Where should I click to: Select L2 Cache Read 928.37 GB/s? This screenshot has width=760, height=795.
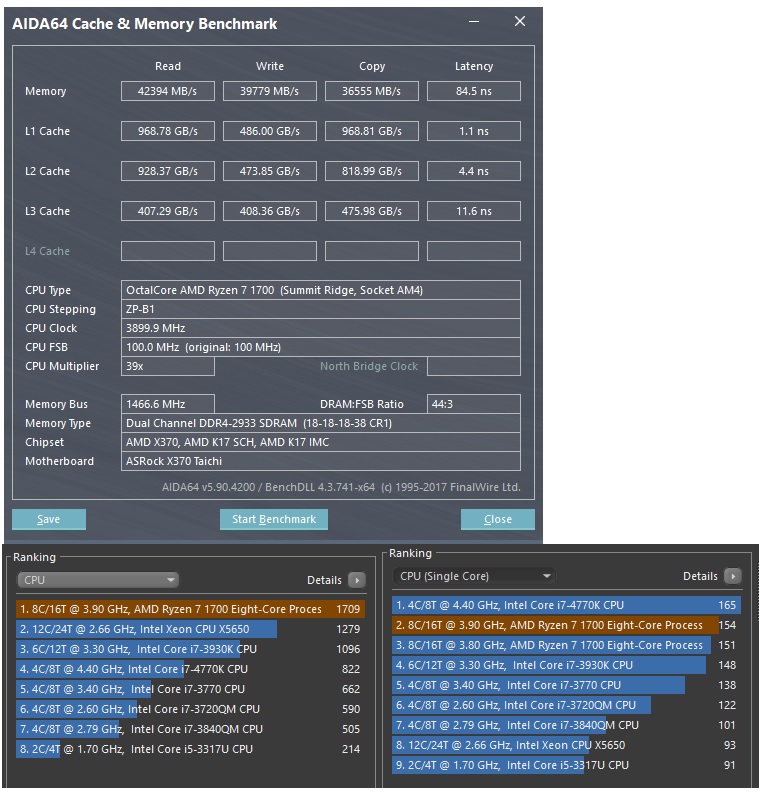[x=168, y=171]
